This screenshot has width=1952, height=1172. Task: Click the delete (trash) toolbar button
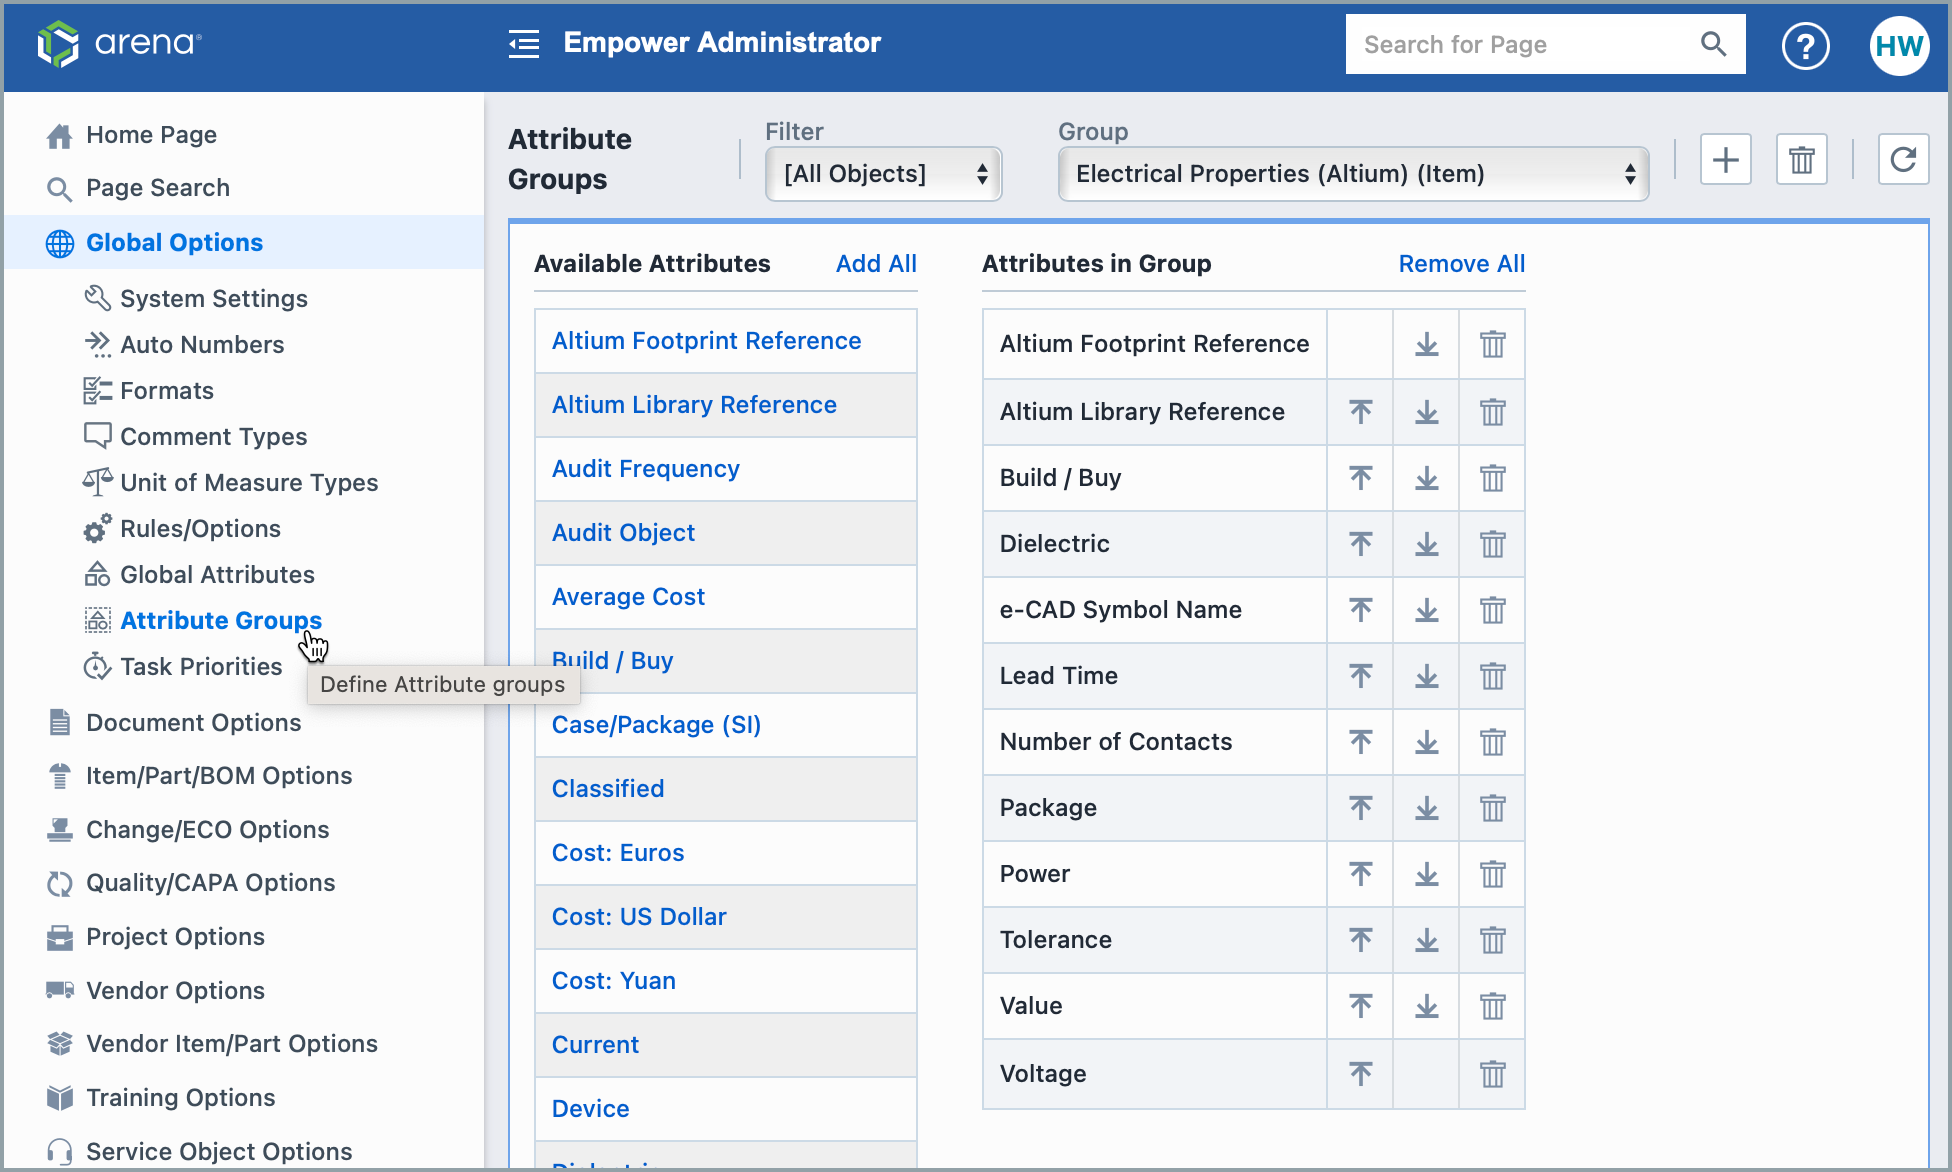(1801, 159)
